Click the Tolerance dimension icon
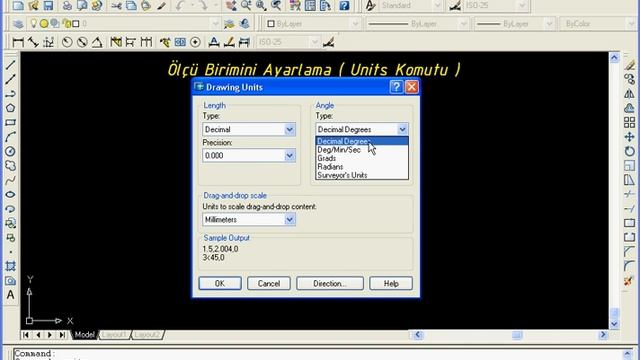The height and width of the screenshot is (360, 640). (x=180, y=42)
